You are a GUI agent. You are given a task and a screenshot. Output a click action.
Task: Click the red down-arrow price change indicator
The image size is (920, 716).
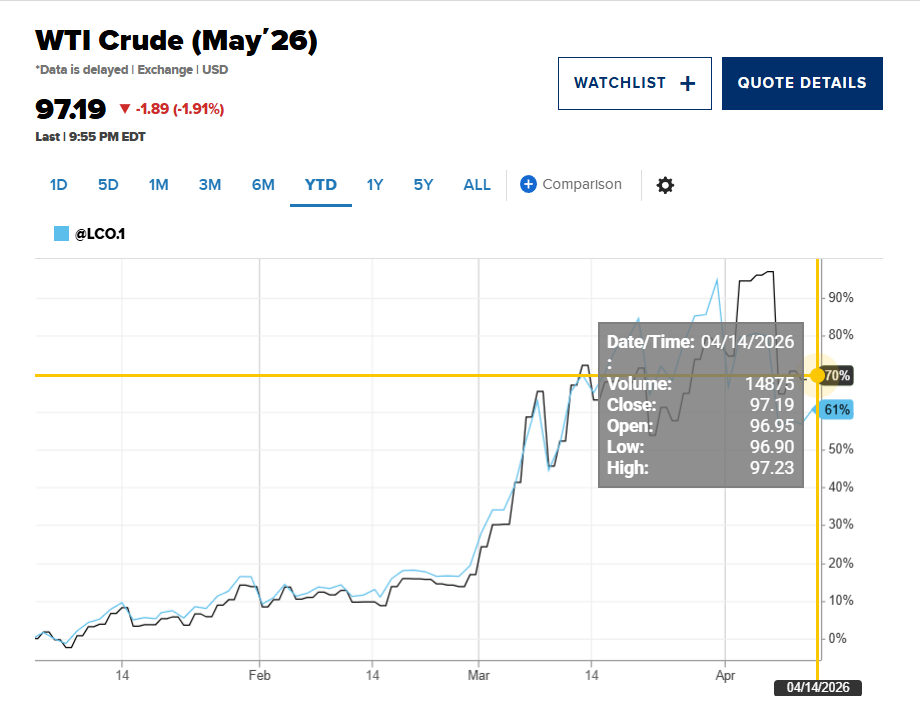(124, 109)
